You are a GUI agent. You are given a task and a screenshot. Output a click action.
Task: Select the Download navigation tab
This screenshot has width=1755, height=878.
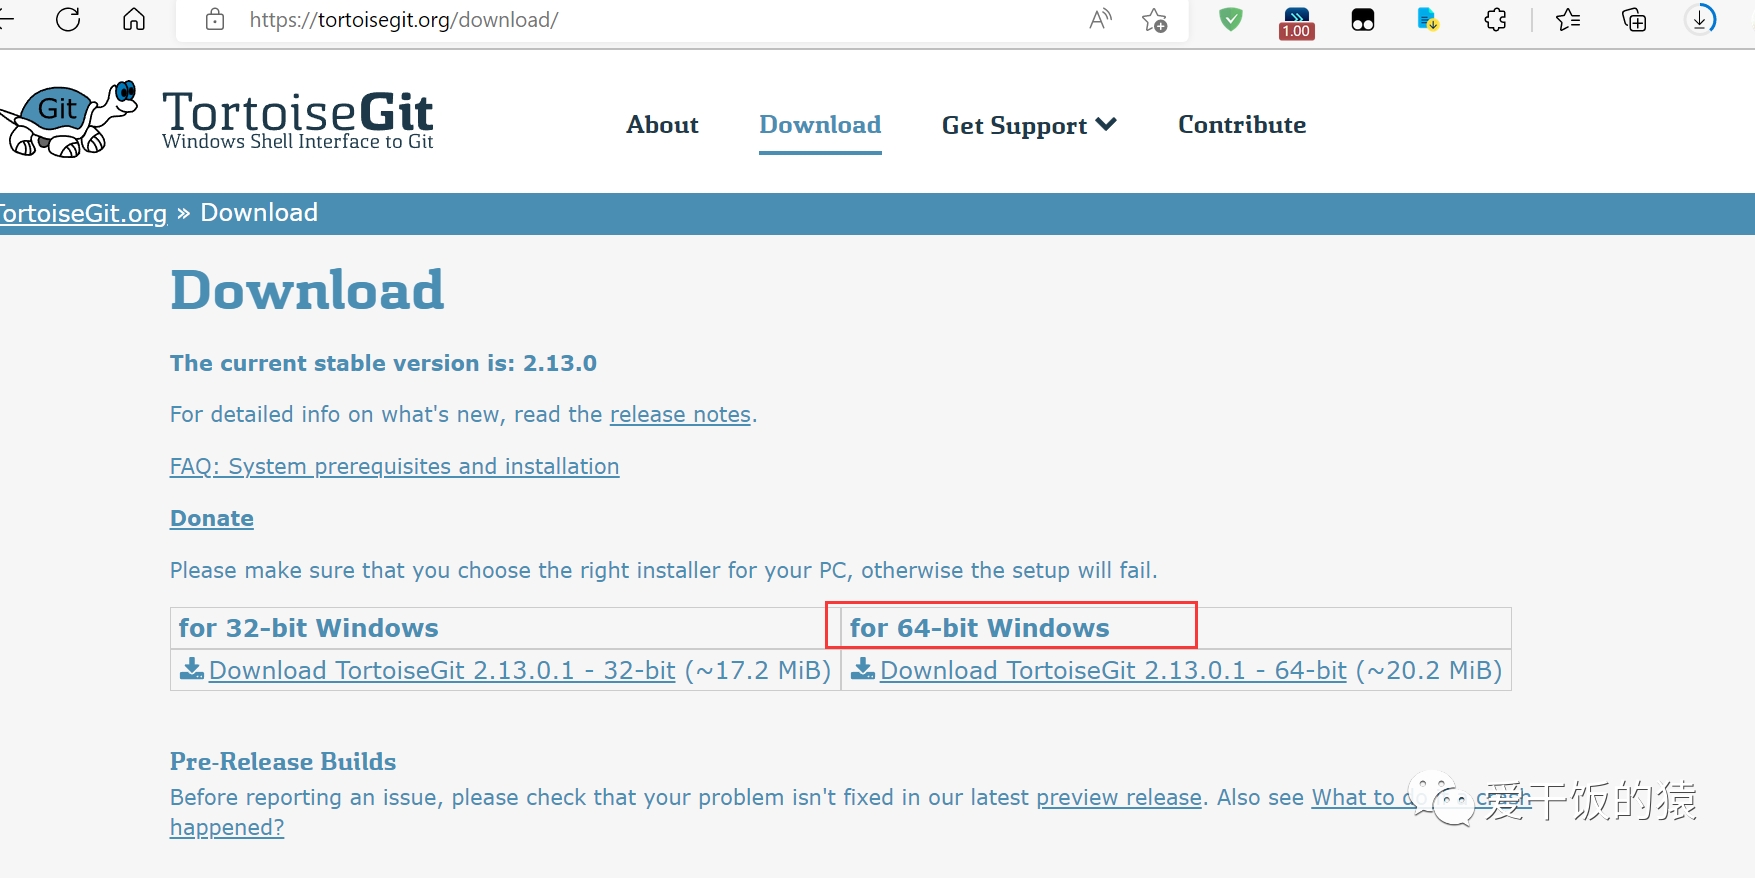click(x=820, y=125)
